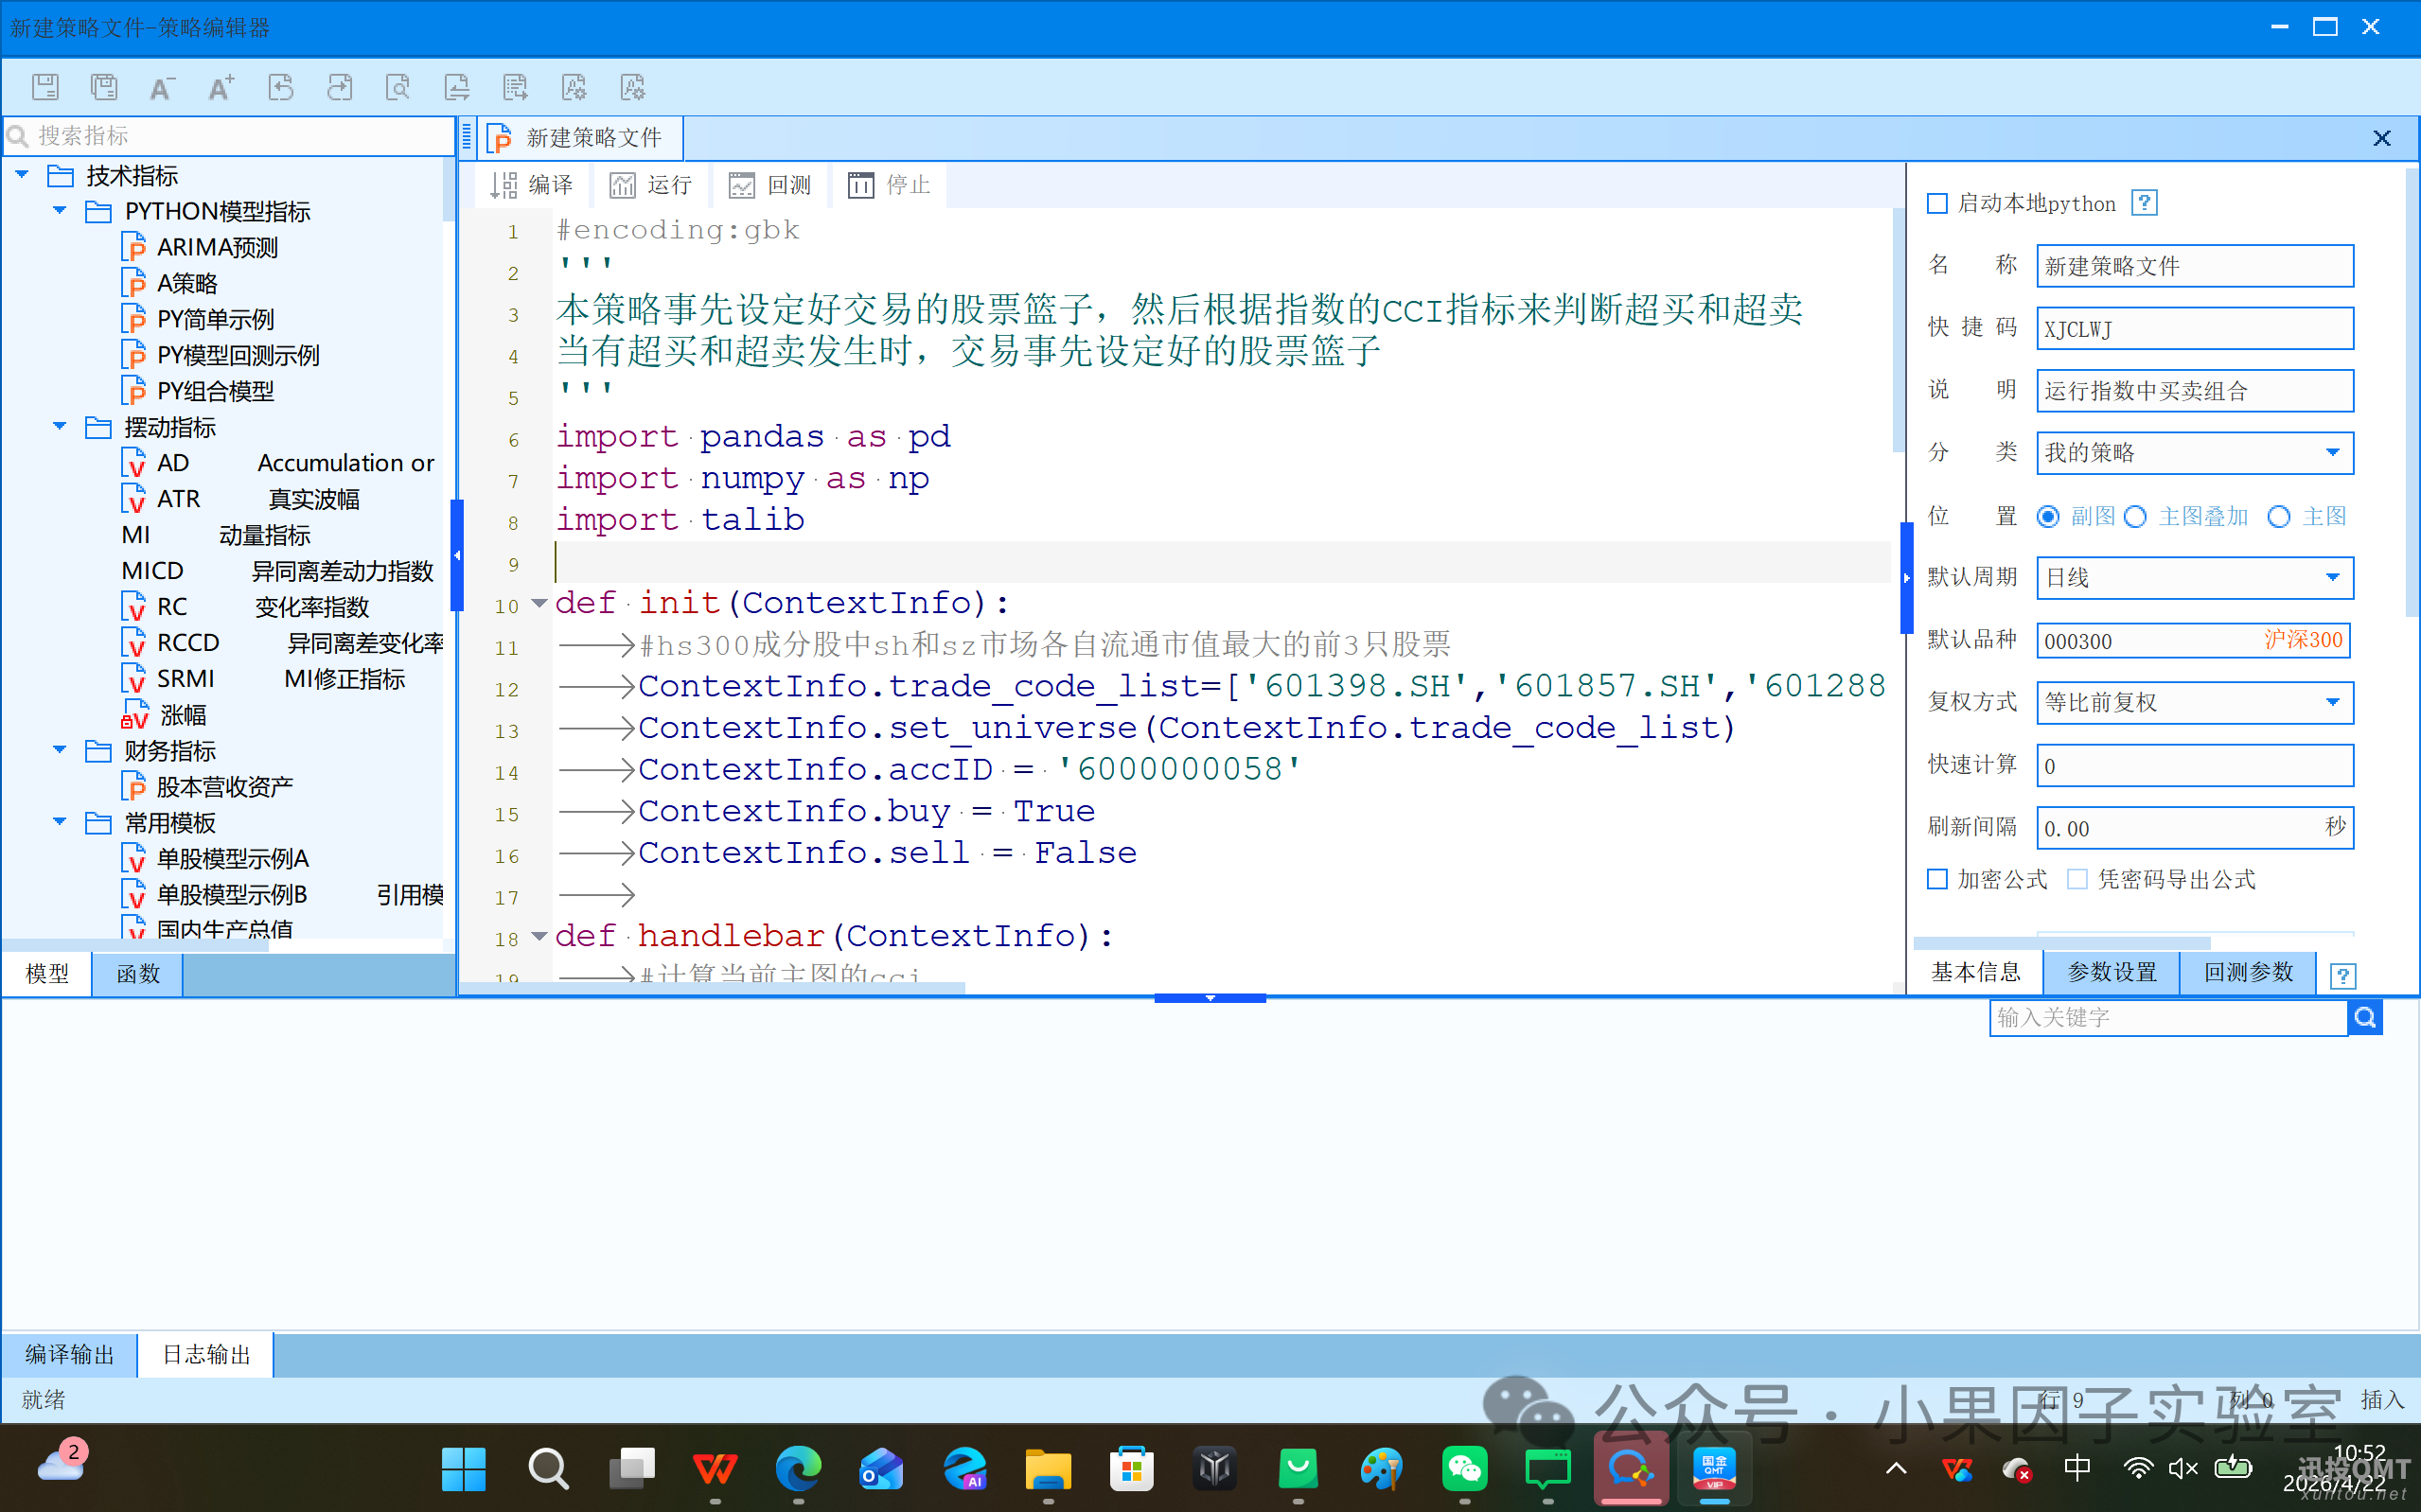
Task: Check the 加密公式 checkbox
Action: click(1937, 879)
